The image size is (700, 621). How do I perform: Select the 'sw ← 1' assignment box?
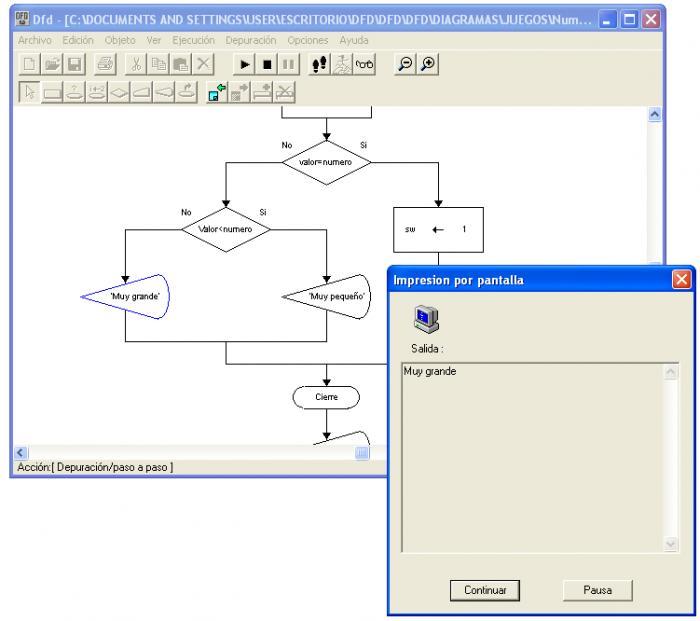[438, 229]
